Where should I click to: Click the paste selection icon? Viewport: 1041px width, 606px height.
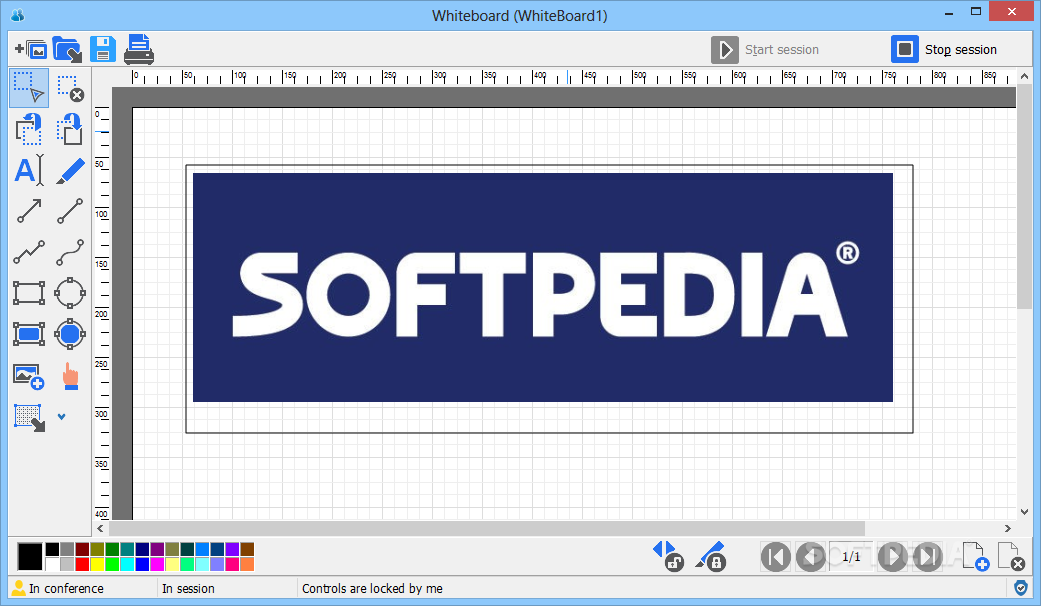click(70, 129)
